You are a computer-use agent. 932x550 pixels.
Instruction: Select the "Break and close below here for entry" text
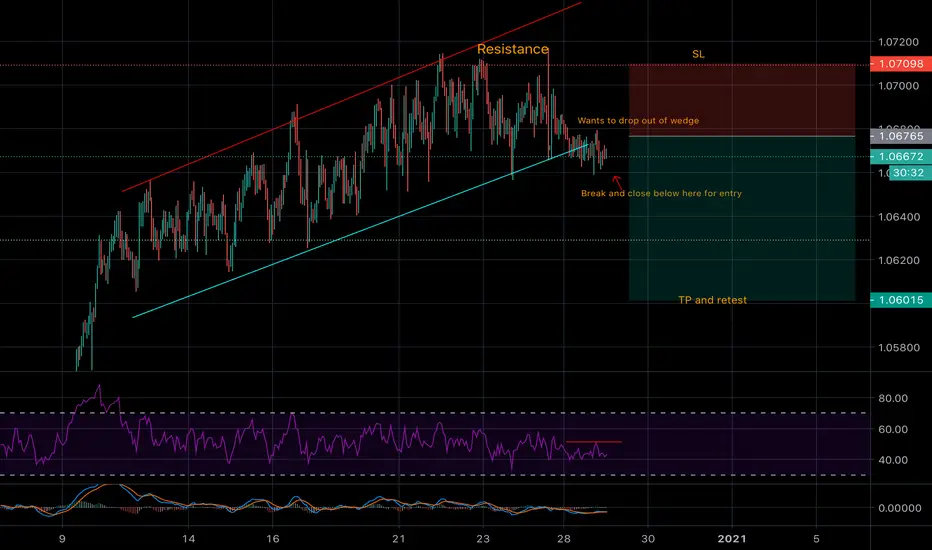[661, 193]
